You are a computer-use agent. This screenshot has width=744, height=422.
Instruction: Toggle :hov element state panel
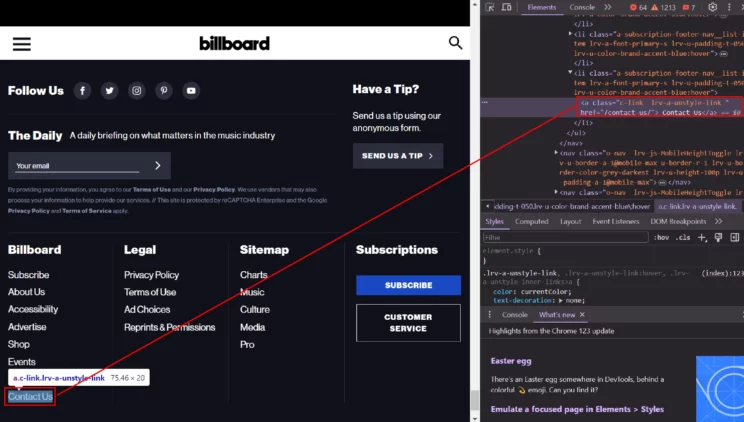661,237
